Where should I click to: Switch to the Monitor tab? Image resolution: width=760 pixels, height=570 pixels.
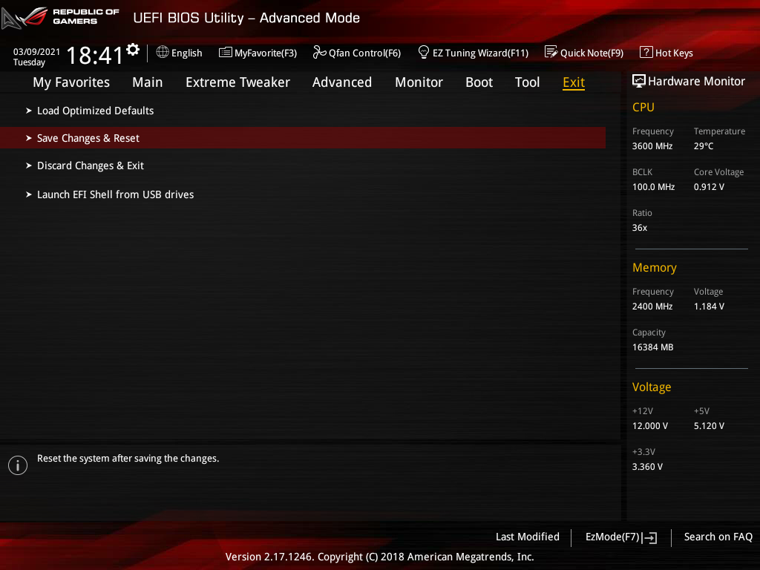tap(419, 82)
